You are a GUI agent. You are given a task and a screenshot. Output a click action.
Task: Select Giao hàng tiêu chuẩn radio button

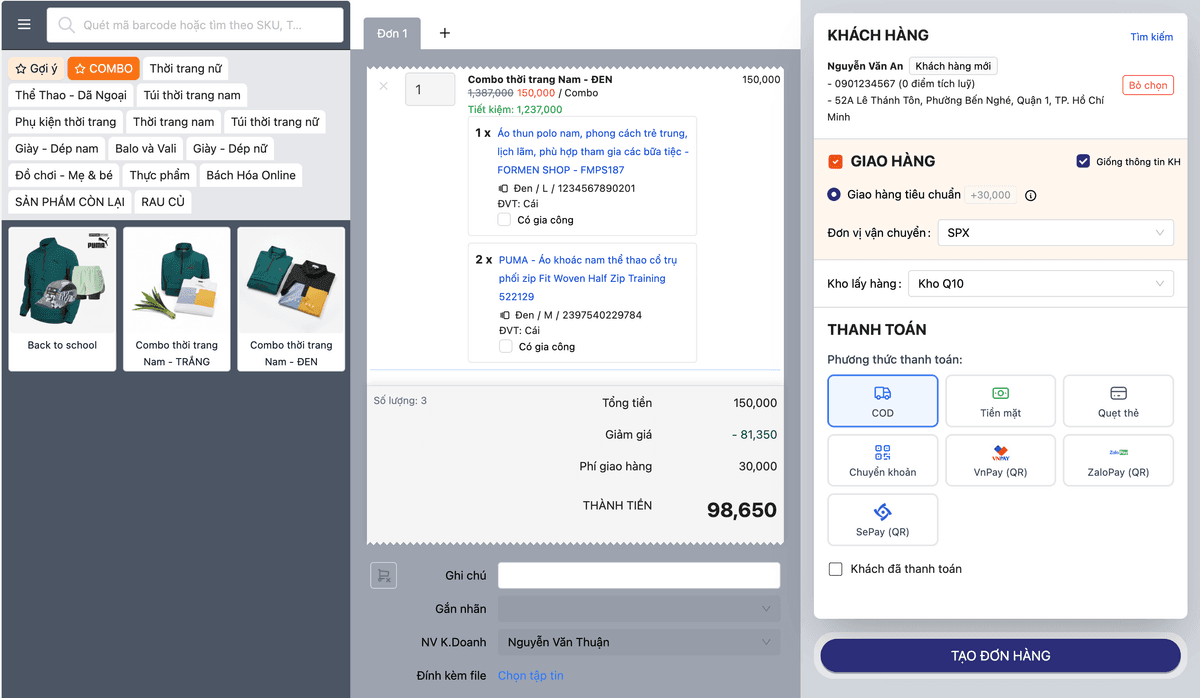[x=835, y=195]
